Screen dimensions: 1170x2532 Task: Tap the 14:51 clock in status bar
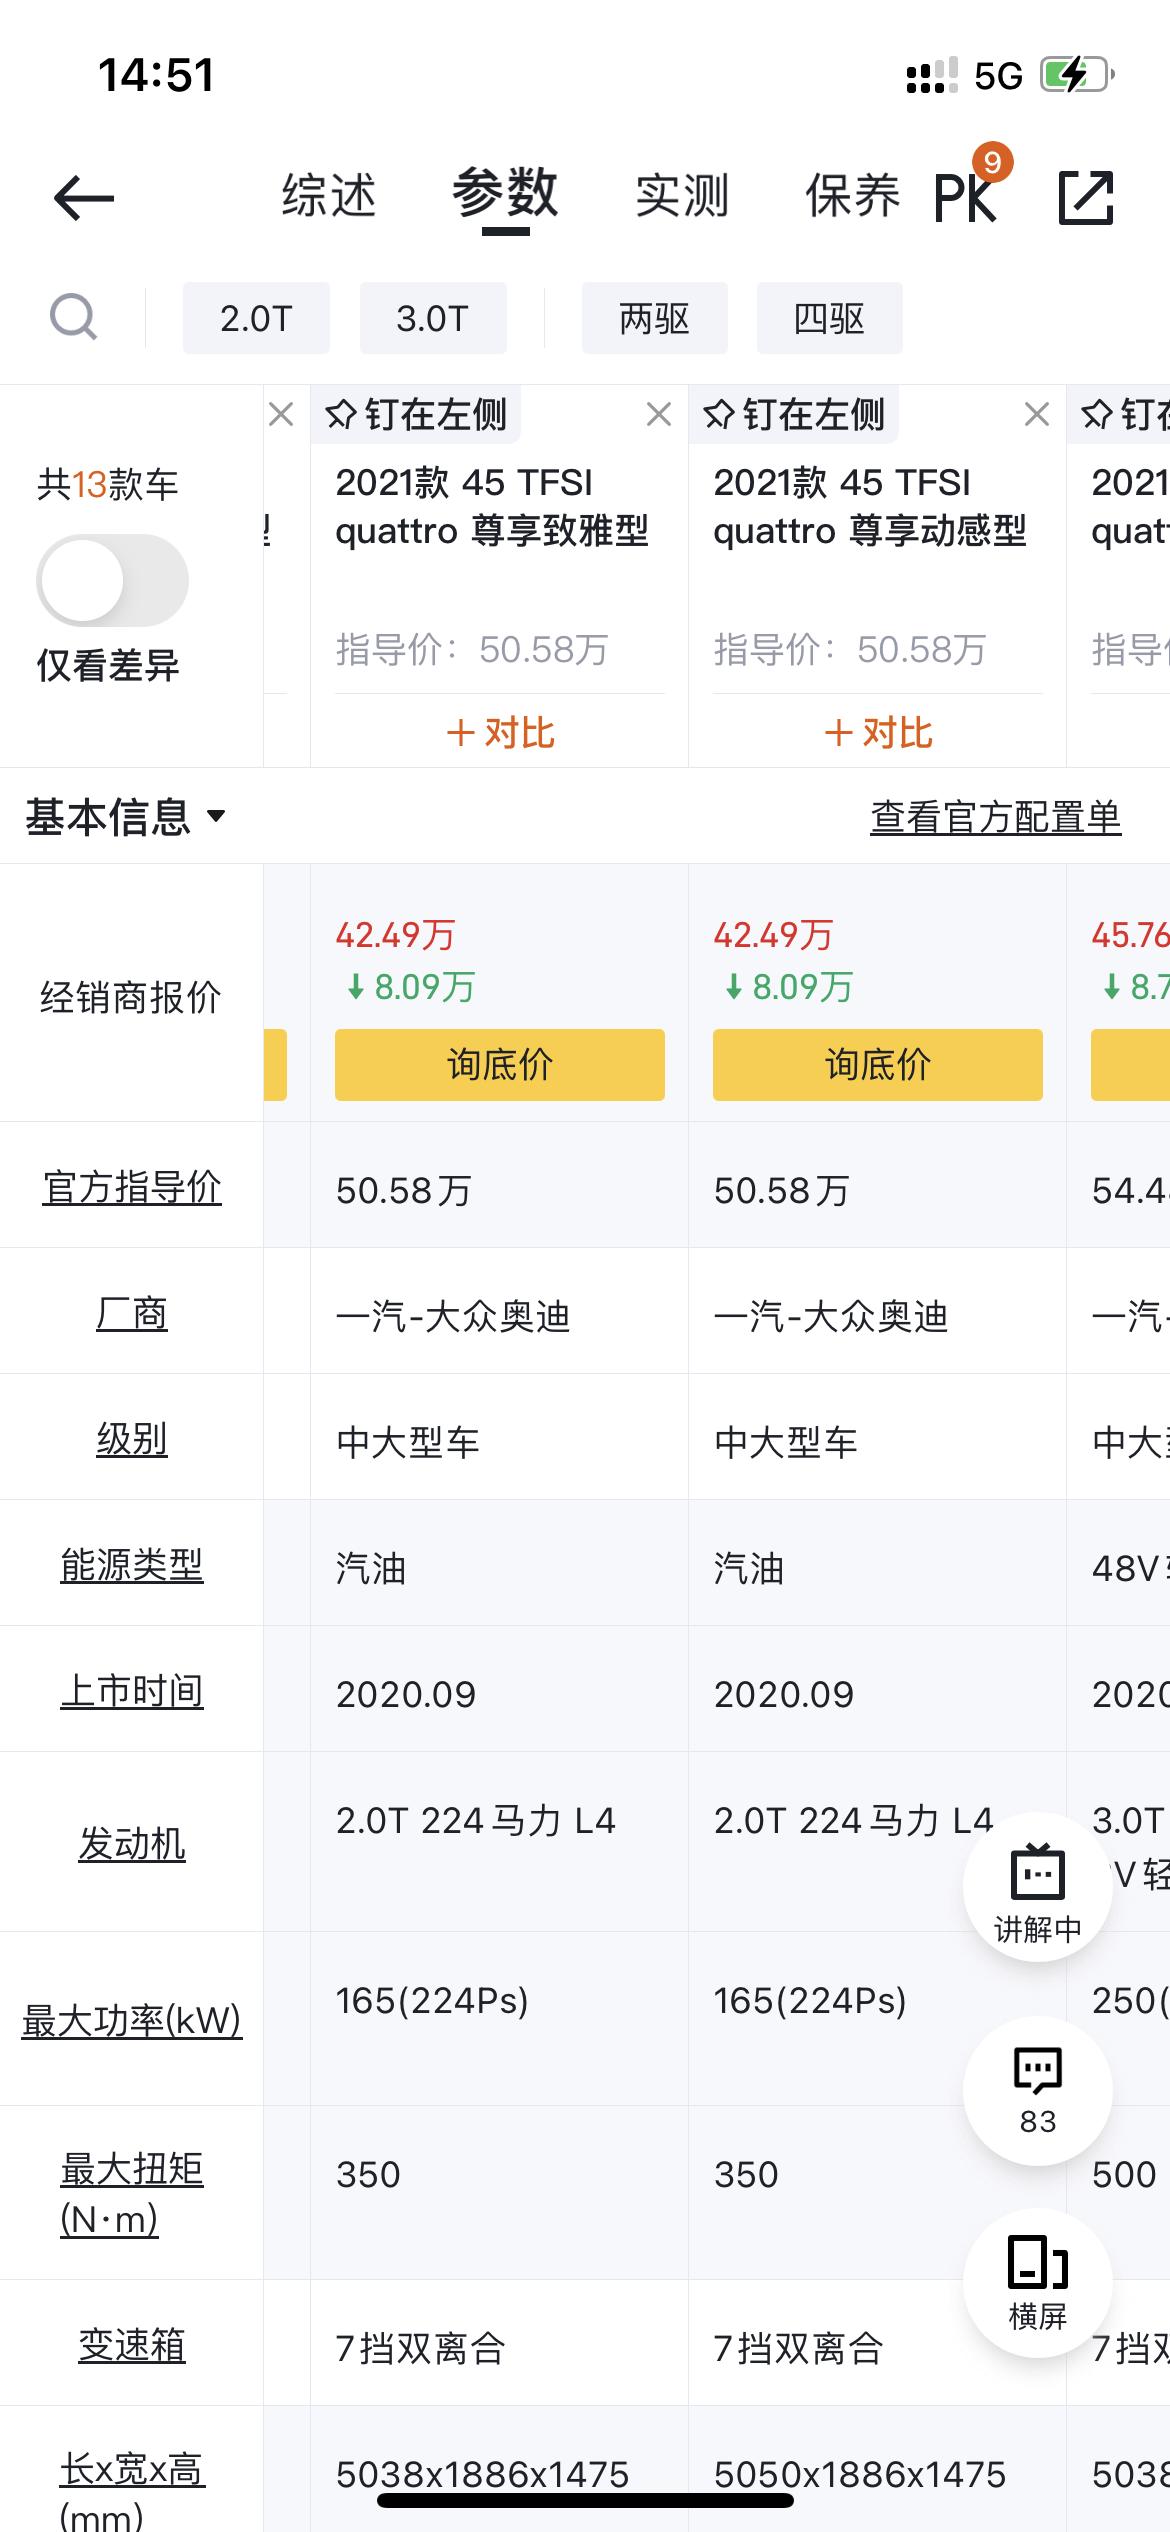click(x=156, y=75)
